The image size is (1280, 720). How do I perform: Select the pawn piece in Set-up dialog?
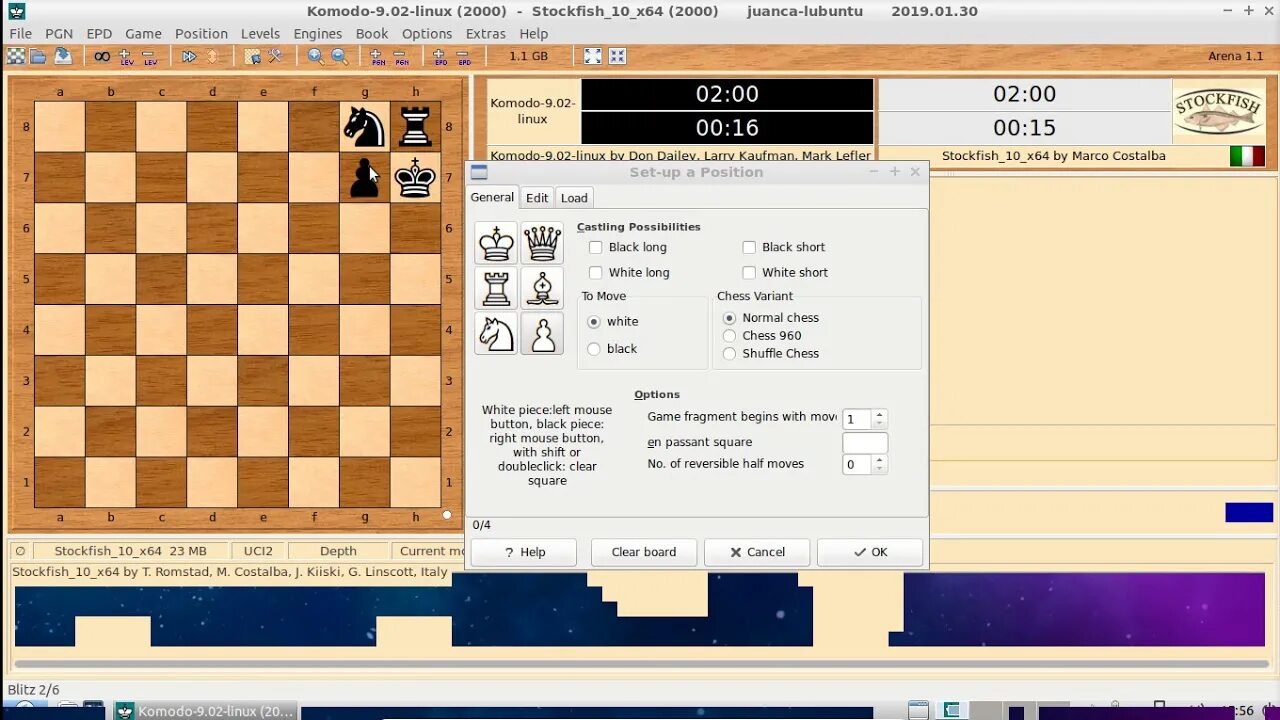pos(542,333)
